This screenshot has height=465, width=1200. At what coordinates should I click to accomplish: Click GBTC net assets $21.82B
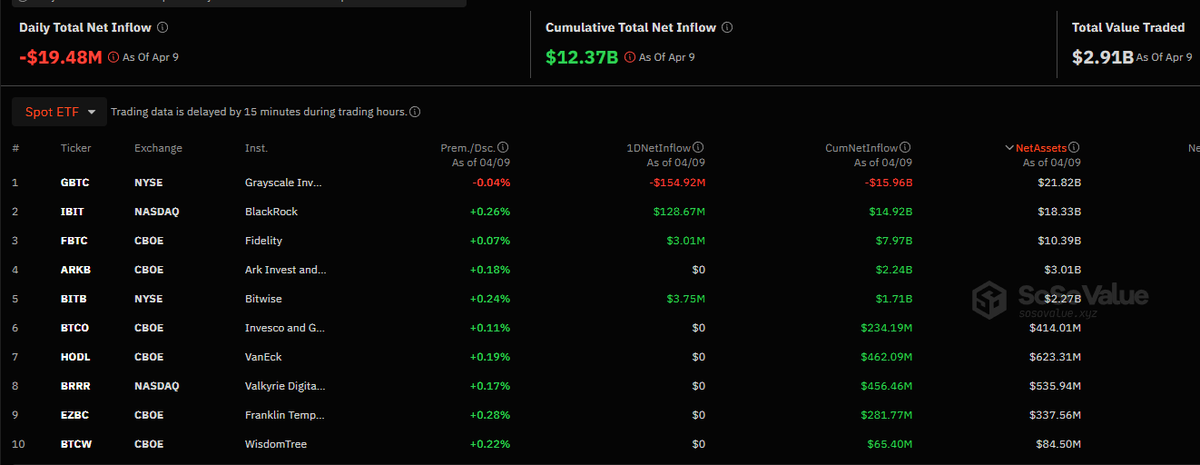tap(1058, 183)
